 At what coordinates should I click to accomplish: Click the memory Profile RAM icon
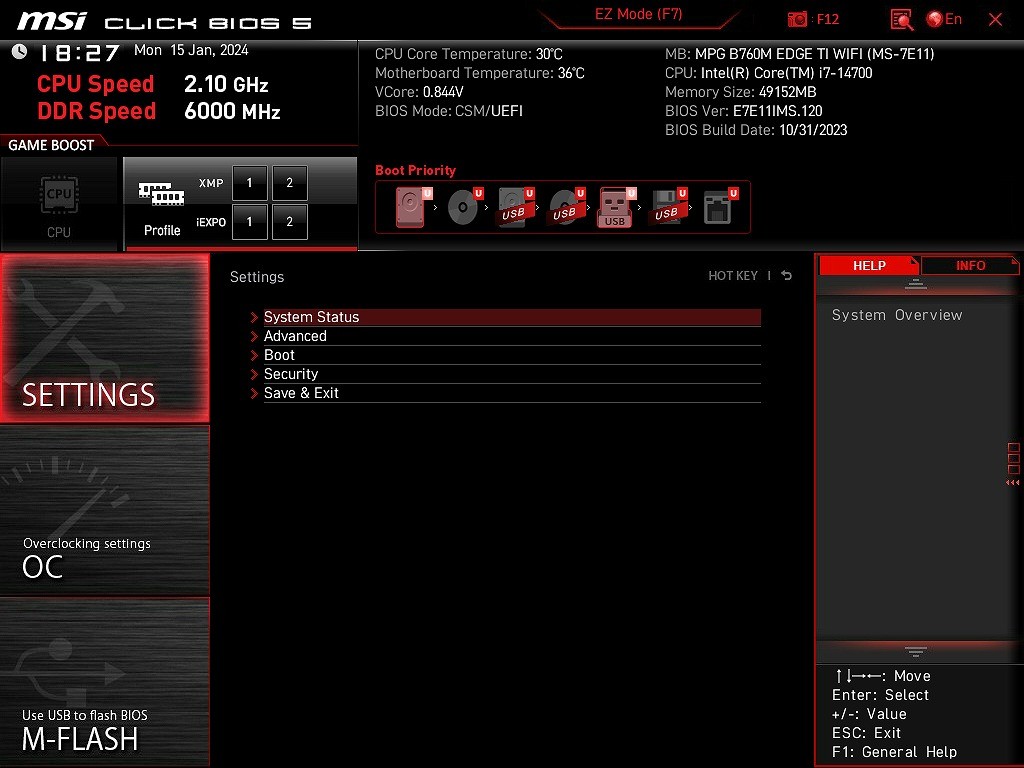tap(161, 194)
